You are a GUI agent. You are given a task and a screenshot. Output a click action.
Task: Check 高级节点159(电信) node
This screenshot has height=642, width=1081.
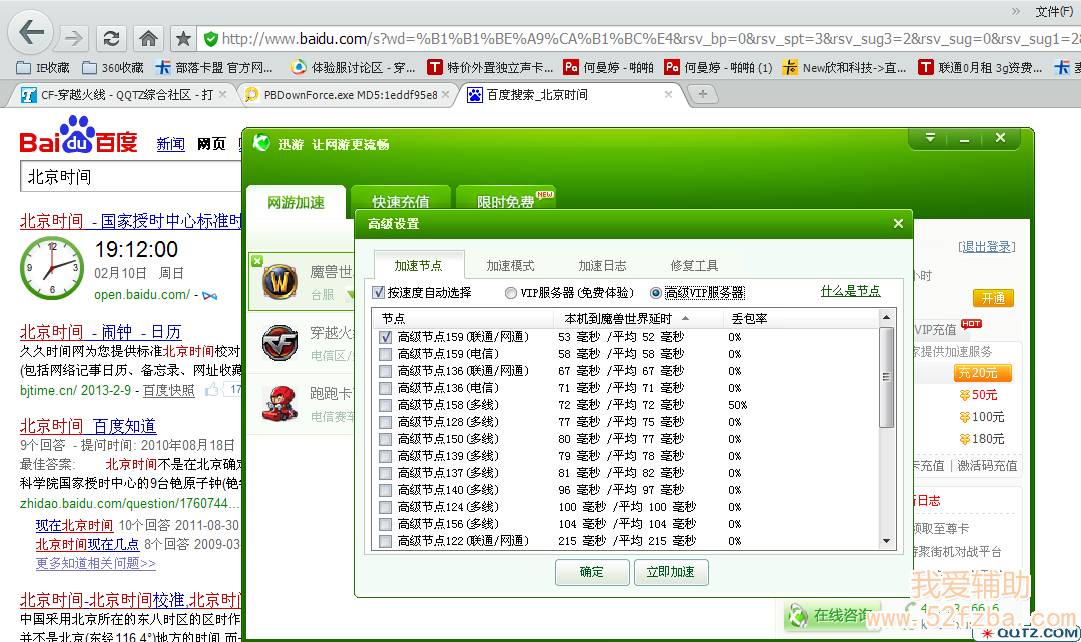coord(385,354)
